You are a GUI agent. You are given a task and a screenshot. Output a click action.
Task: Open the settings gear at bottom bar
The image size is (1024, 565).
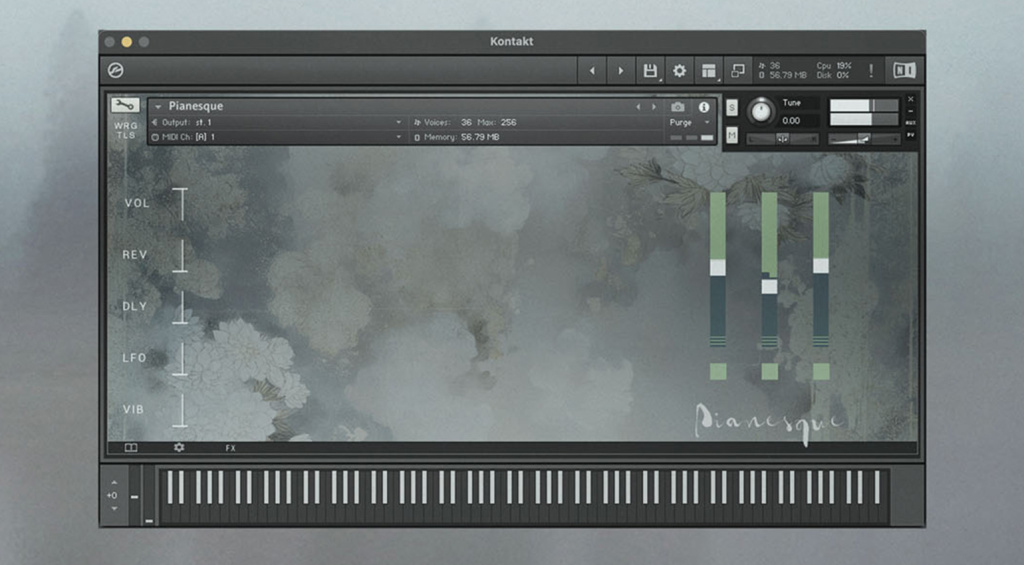point(179,447)
